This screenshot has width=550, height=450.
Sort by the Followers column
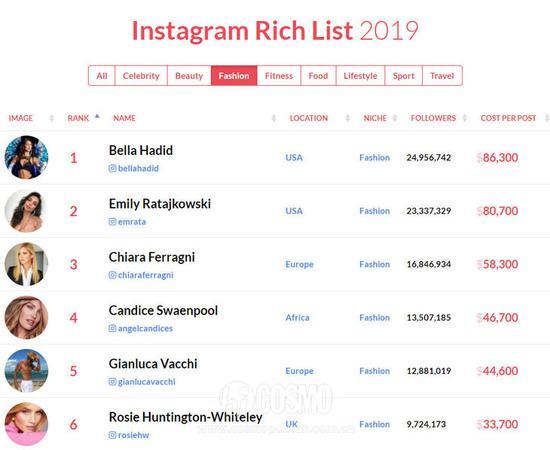[433, 118]
